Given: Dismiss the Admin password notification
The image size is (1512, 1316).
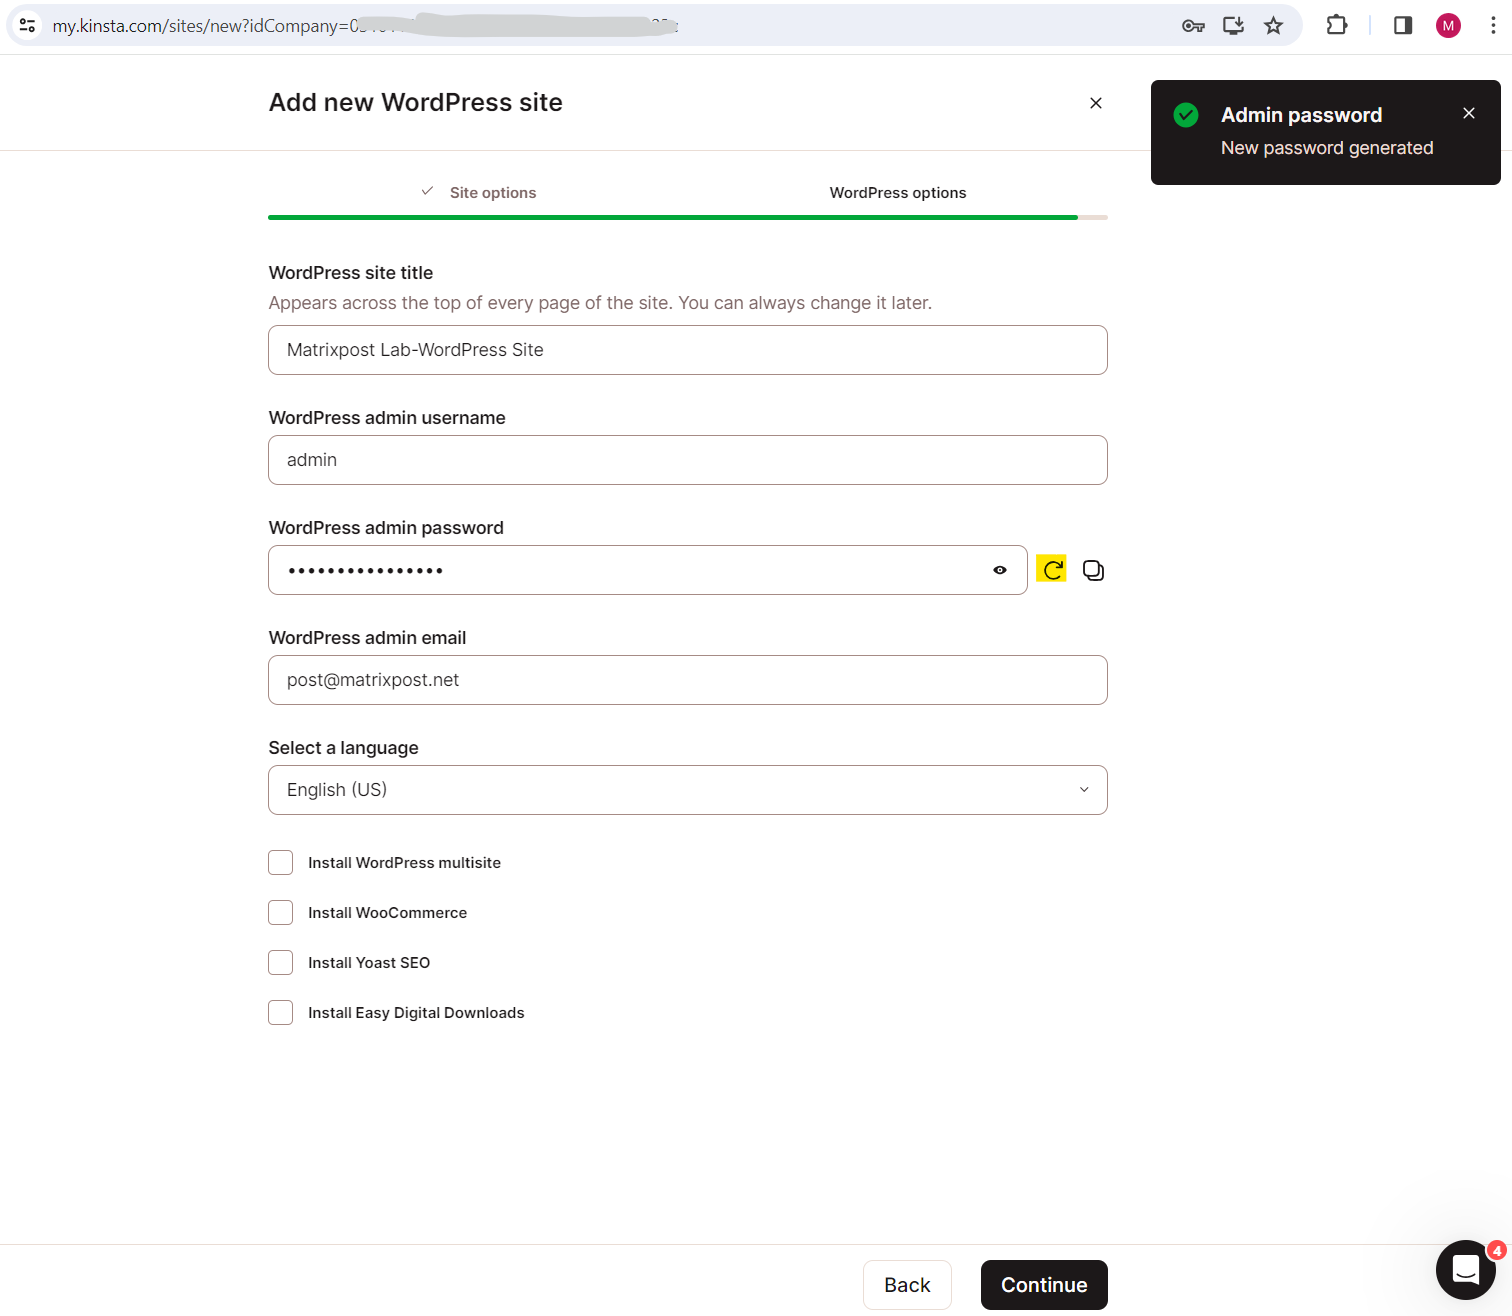Looking at the screenshot, I should click(x=1469, y=114).
